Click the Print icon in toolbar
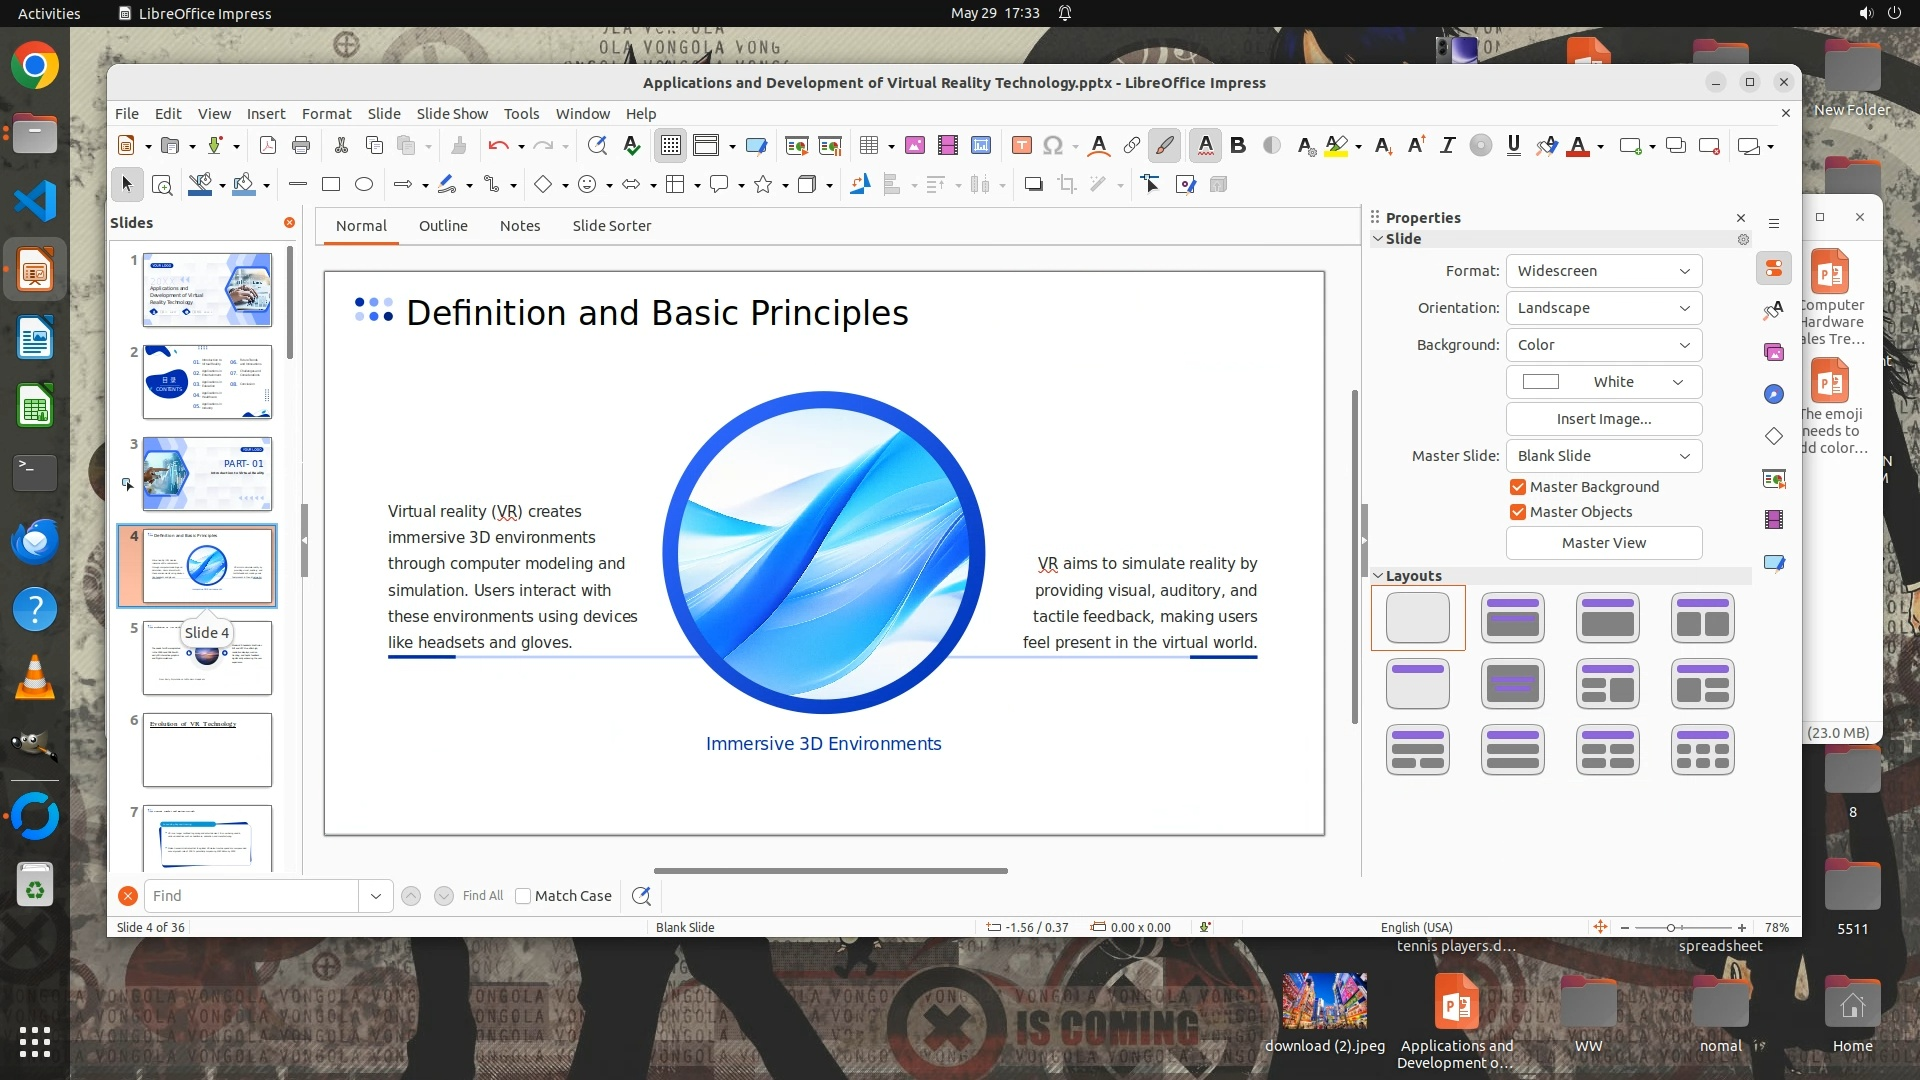 [x=301, y=146]
